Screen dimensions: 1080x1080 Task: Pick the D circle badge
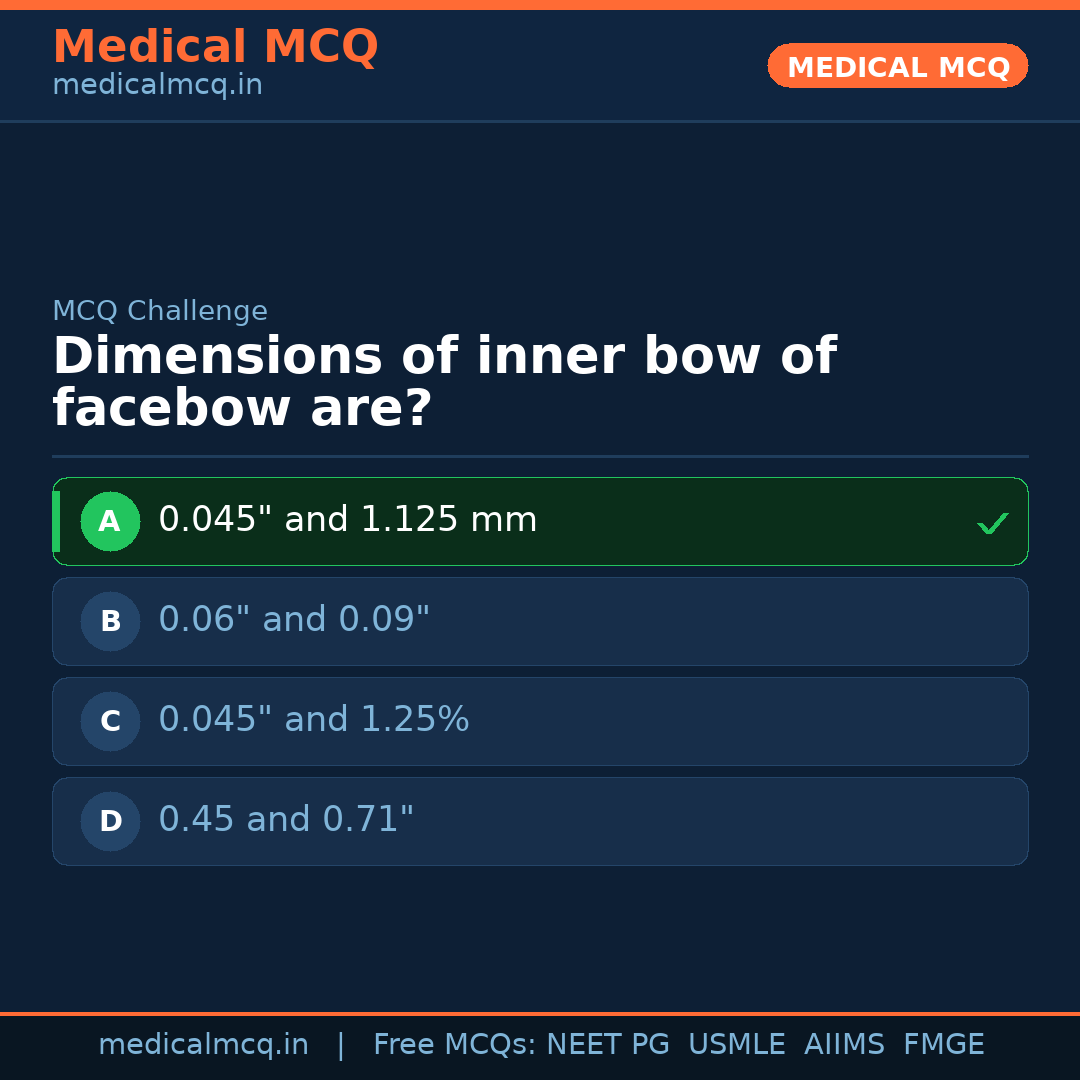click(x=110, y=821)
